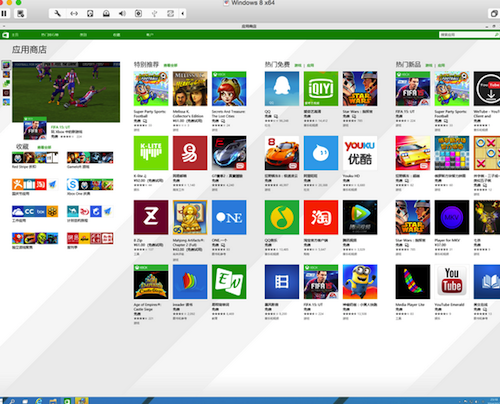Open the 帐户 account tab
Image resolution: width=500 pixels, height=404 pixels.
coord(150,35)
